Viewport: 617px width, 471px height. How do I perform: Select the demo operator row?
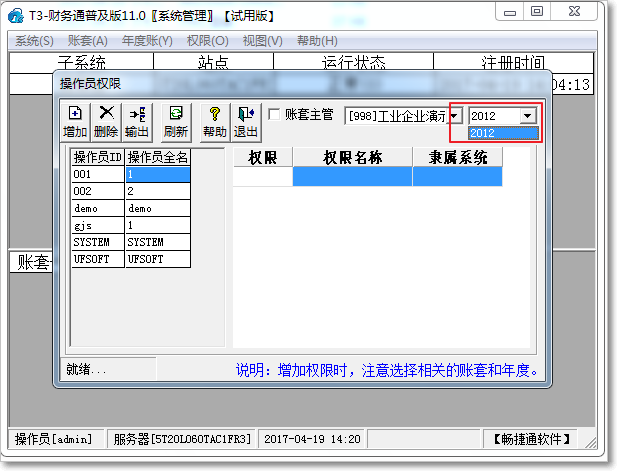(97, 208)
